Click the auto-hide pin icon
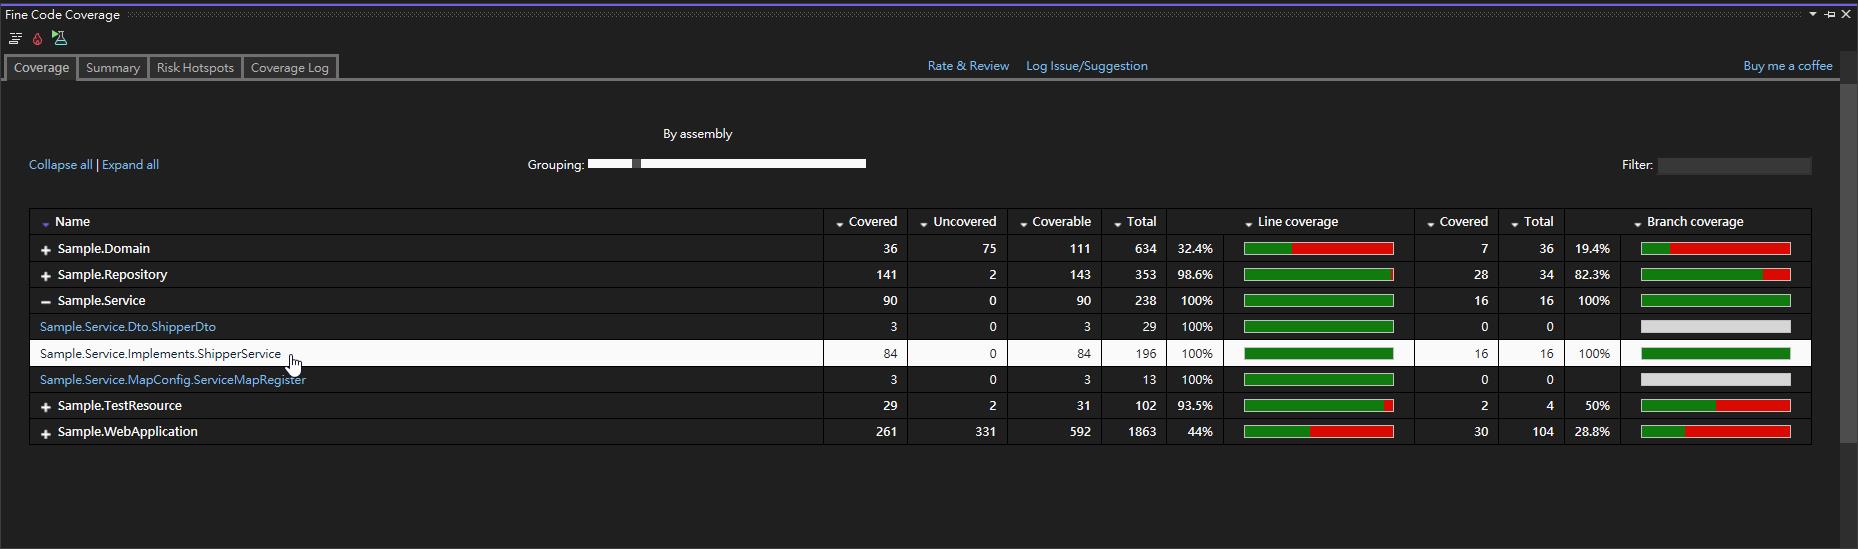 1829,14
